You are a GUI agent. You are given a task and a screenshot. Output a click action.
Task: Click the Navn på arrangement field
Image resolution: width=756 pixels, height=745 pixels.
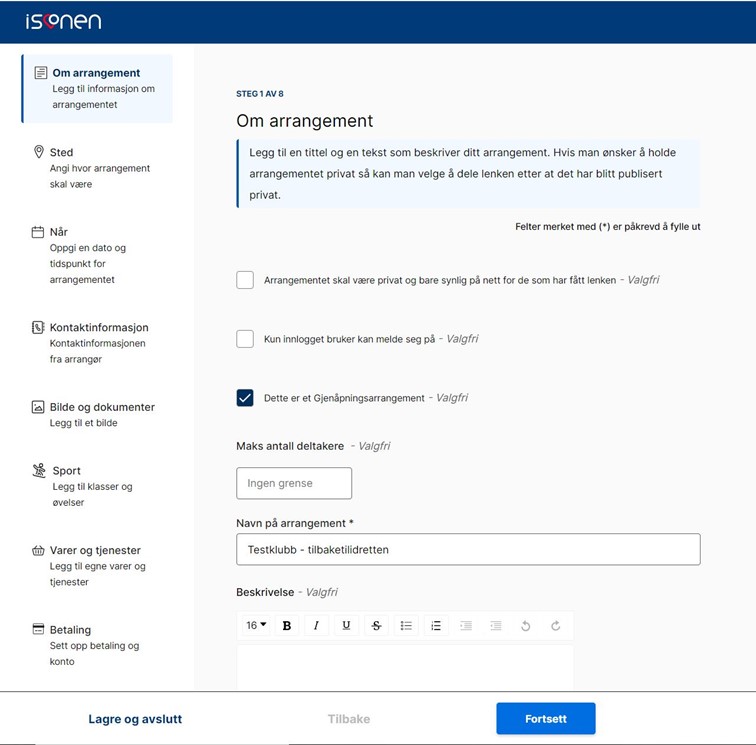[468, 549]
